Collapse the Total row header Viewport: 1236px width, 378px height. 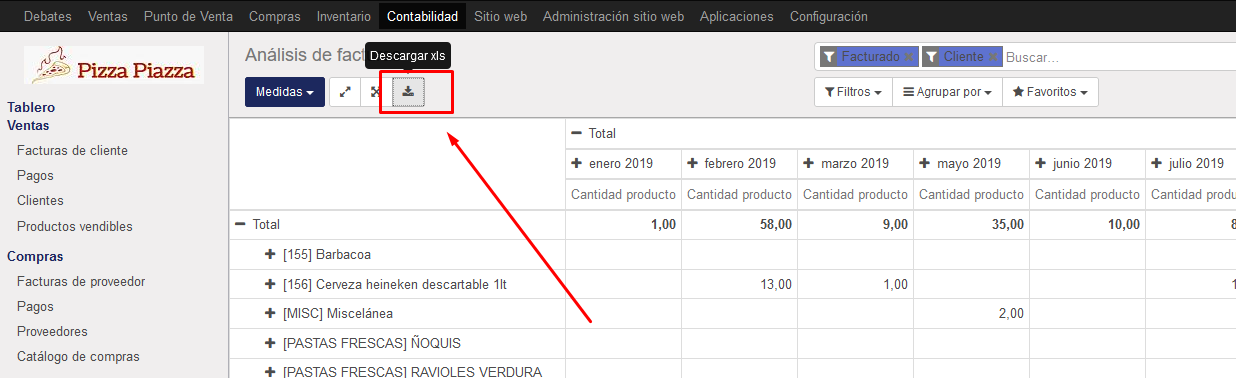point(240,225)
